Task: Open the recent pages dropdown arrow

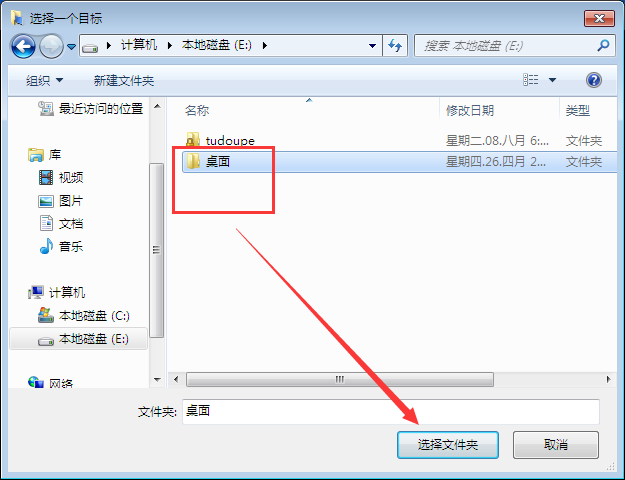Action: click(71, 47)
